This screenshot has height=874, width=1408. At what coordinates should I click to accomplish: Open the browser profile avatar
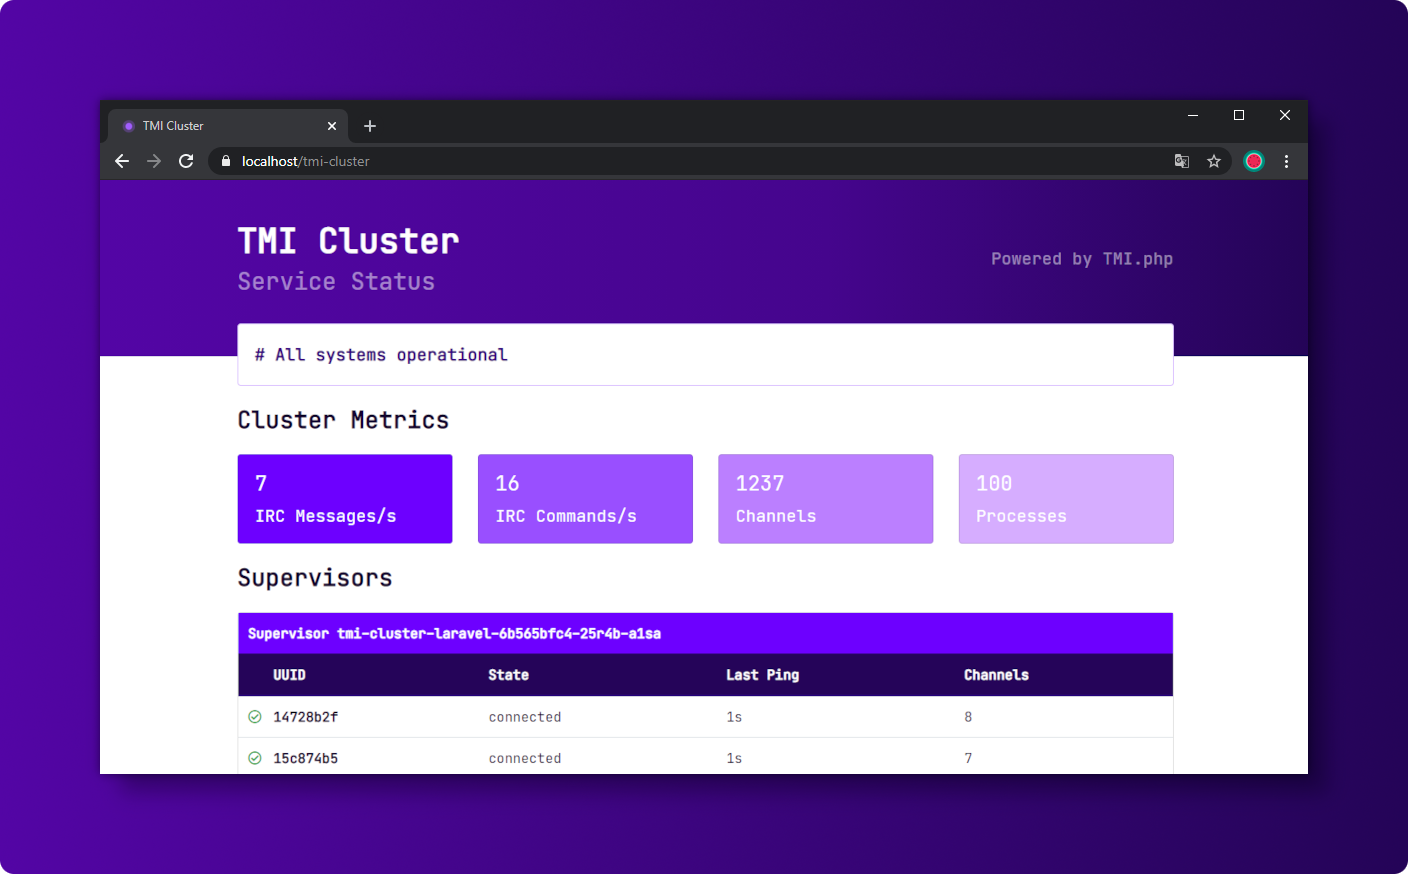click(1254, 161)
